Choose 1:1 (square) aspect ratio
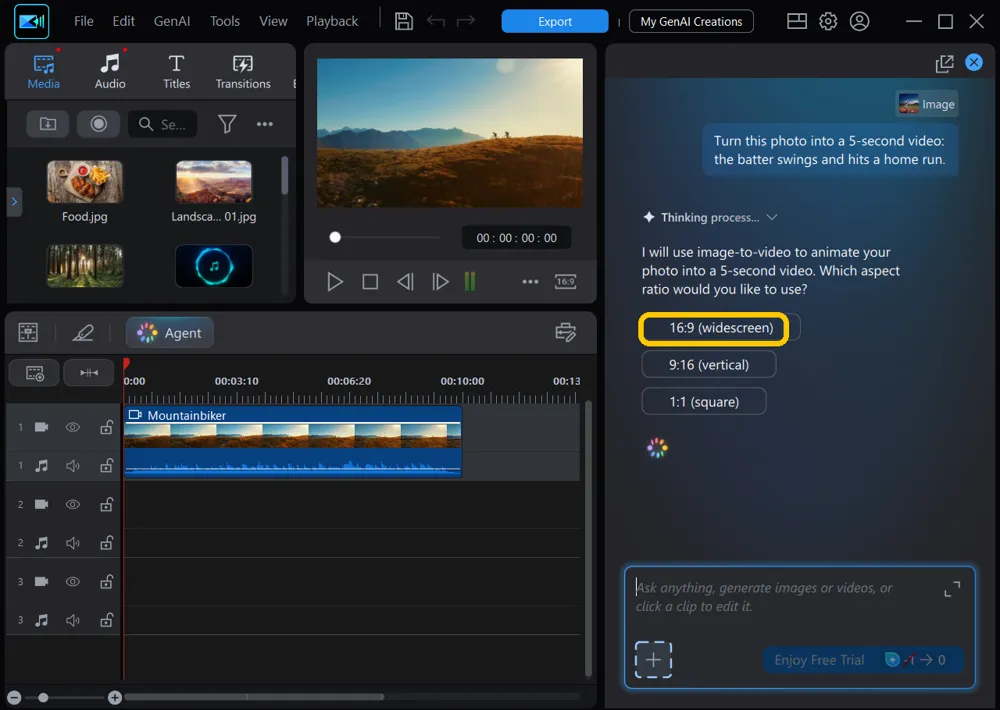The width and height of the screenshot is (1000, 710). coord(704,402)
